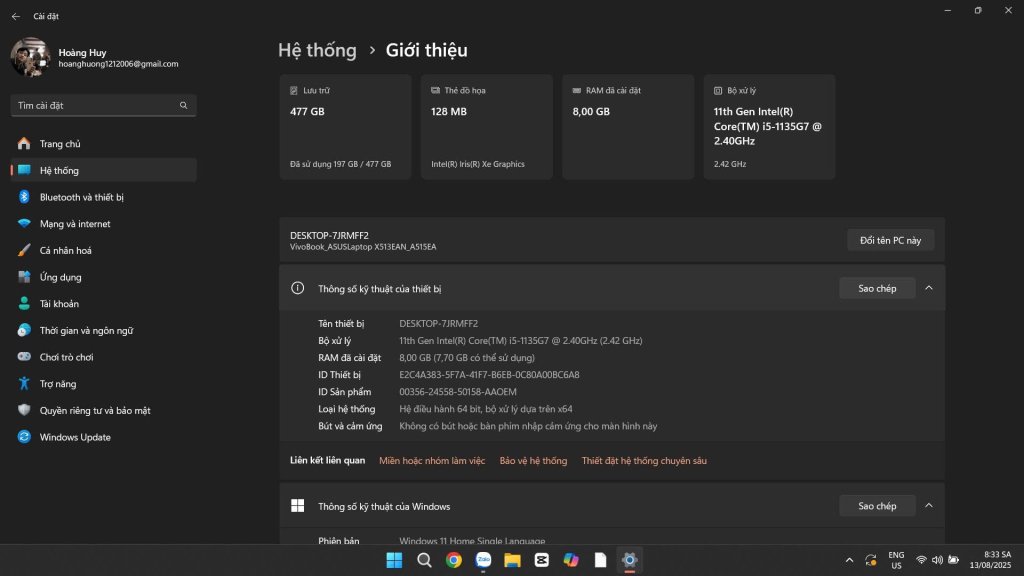Image resolution: width=1024 pixels, height=576 pixels.
Task: Open Cá nhân hoá settings
Action: tap(103, 251)
